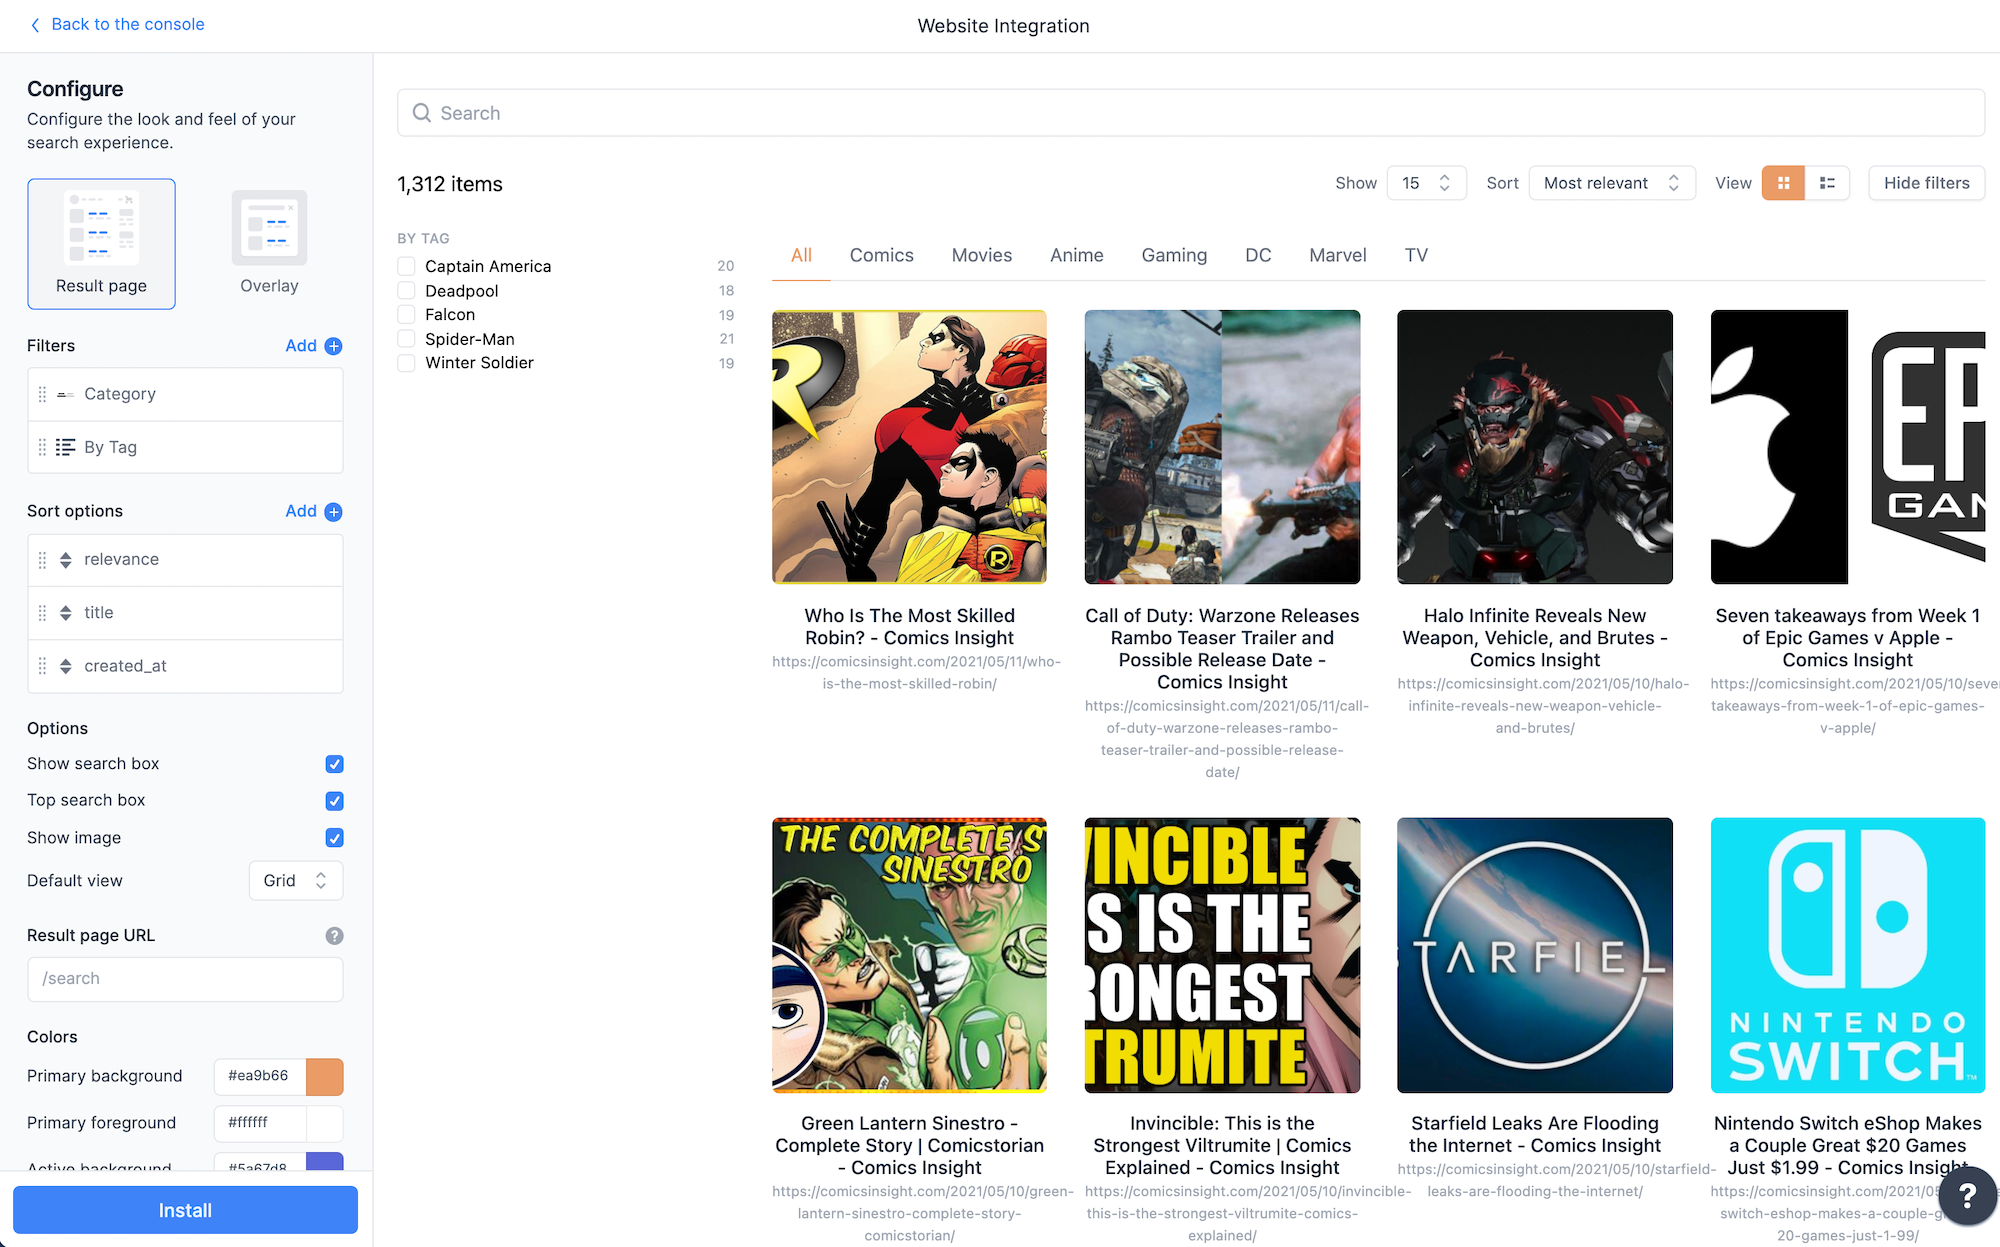
Task: Open the Robin comics thumbnail
Action: tap(909, 447)
